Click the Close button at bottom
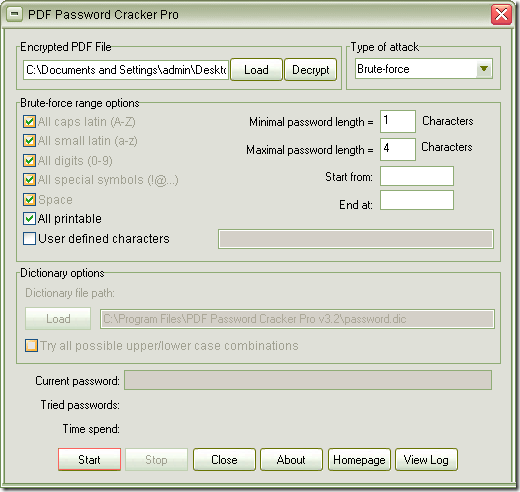 (x=224, y=460)
